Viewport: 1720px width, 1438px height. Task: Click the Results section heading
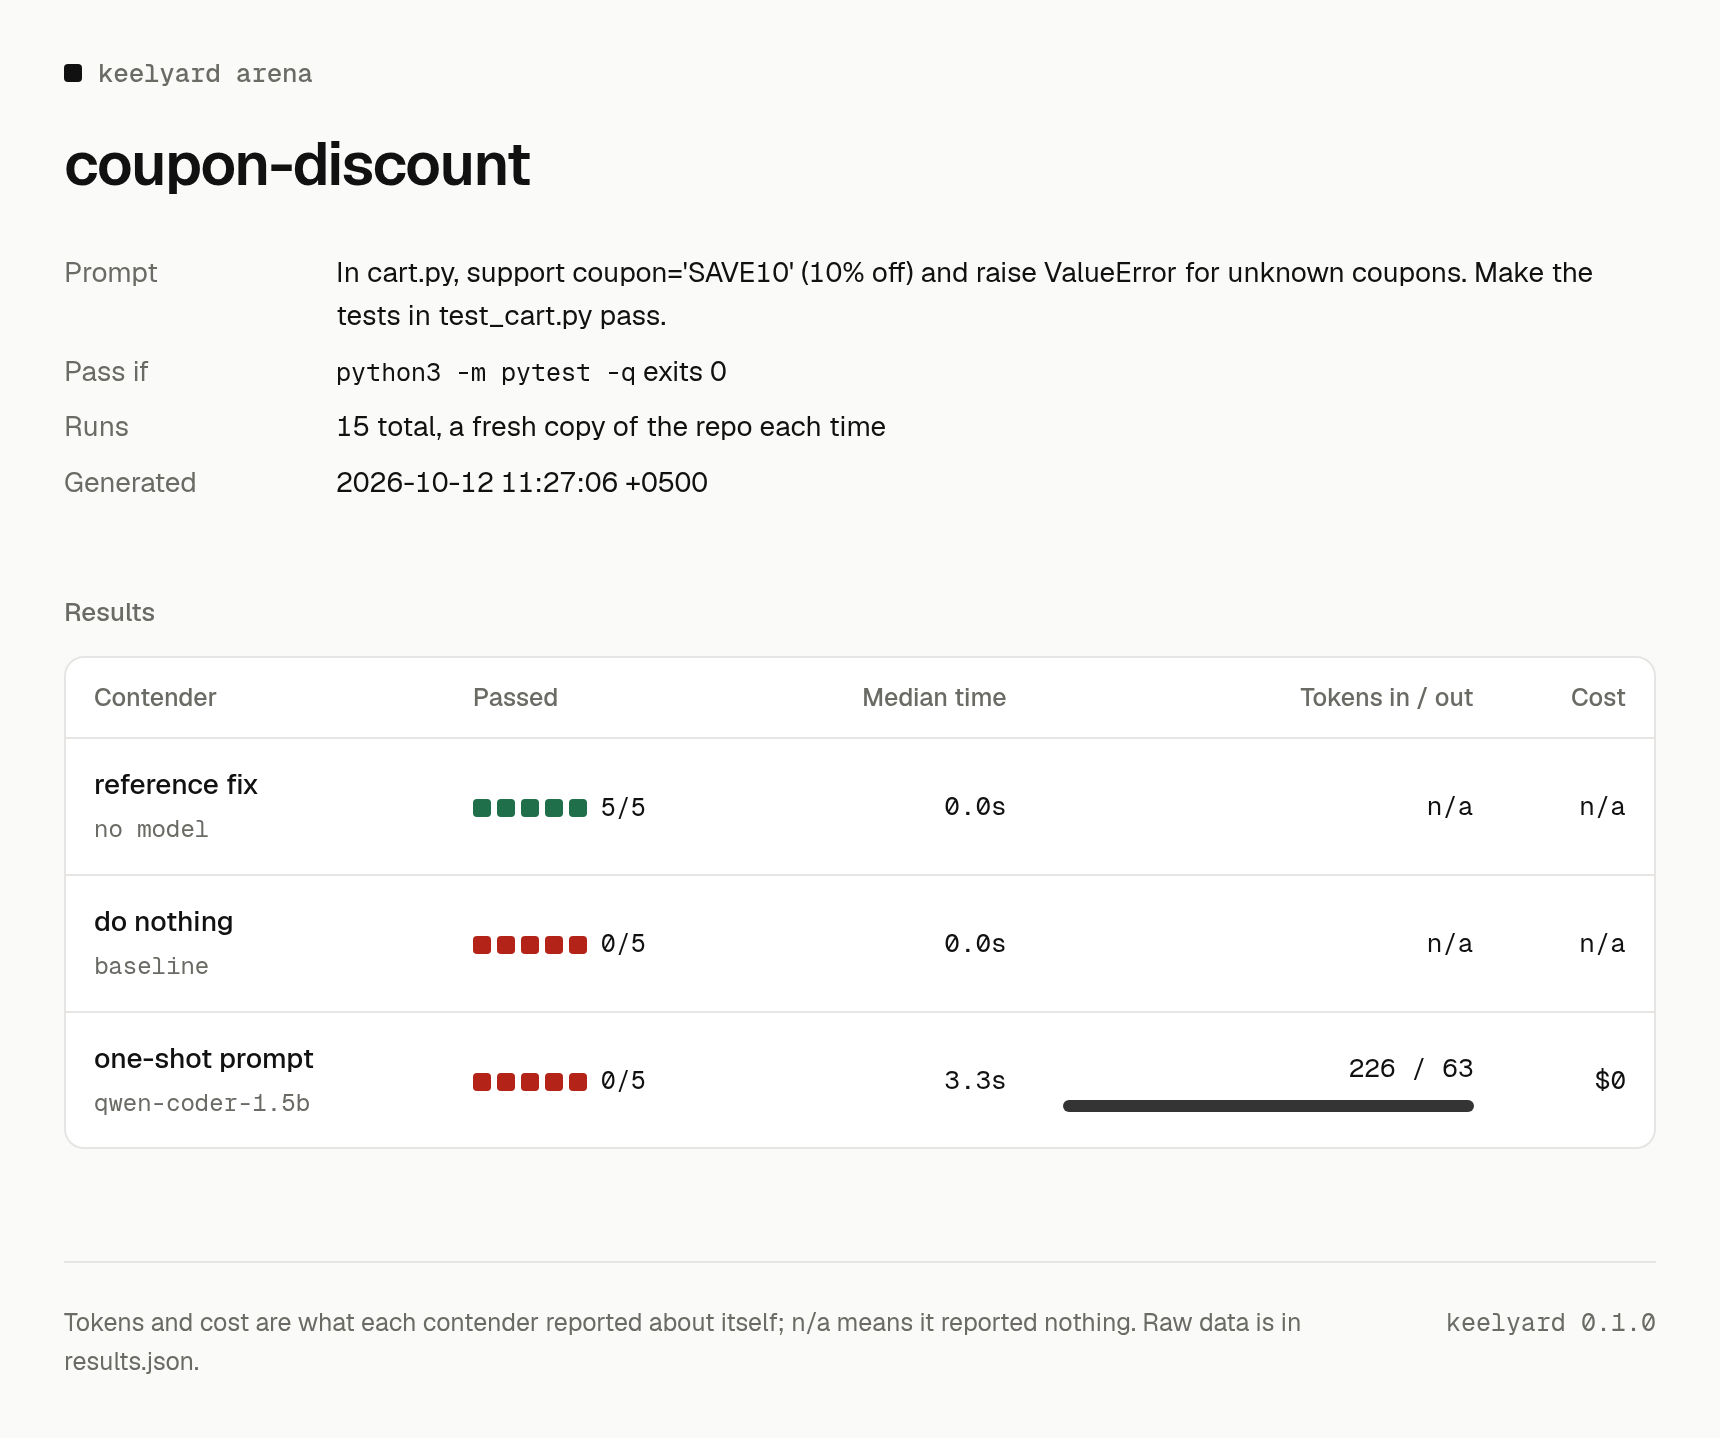(x=110, y=613)
